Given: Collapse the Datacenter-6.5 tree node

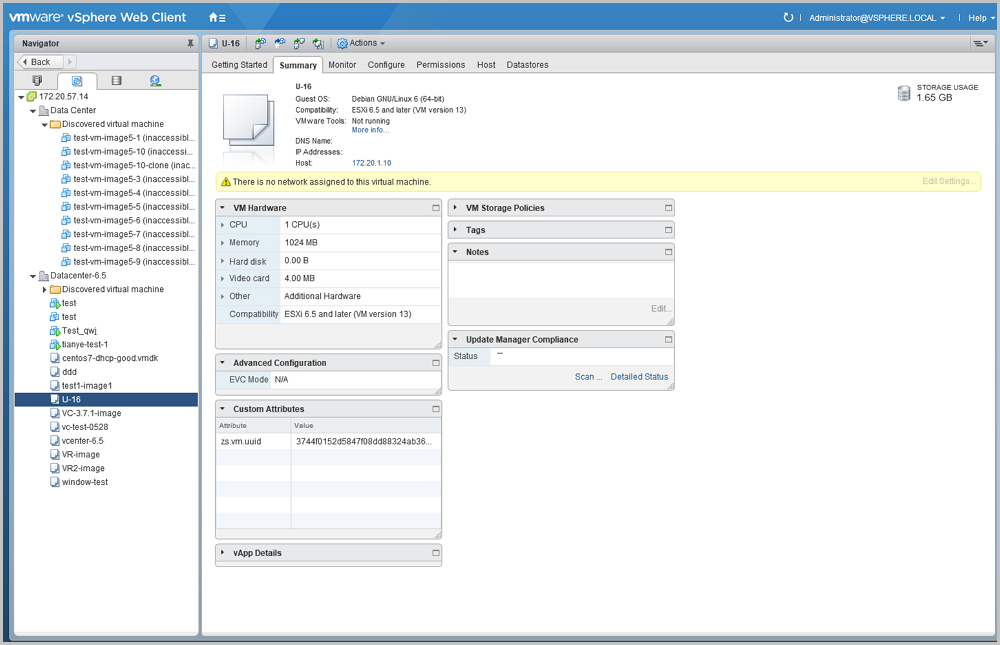Looking at the screenshot, I should pyautogui.click(x=32, y=276).
